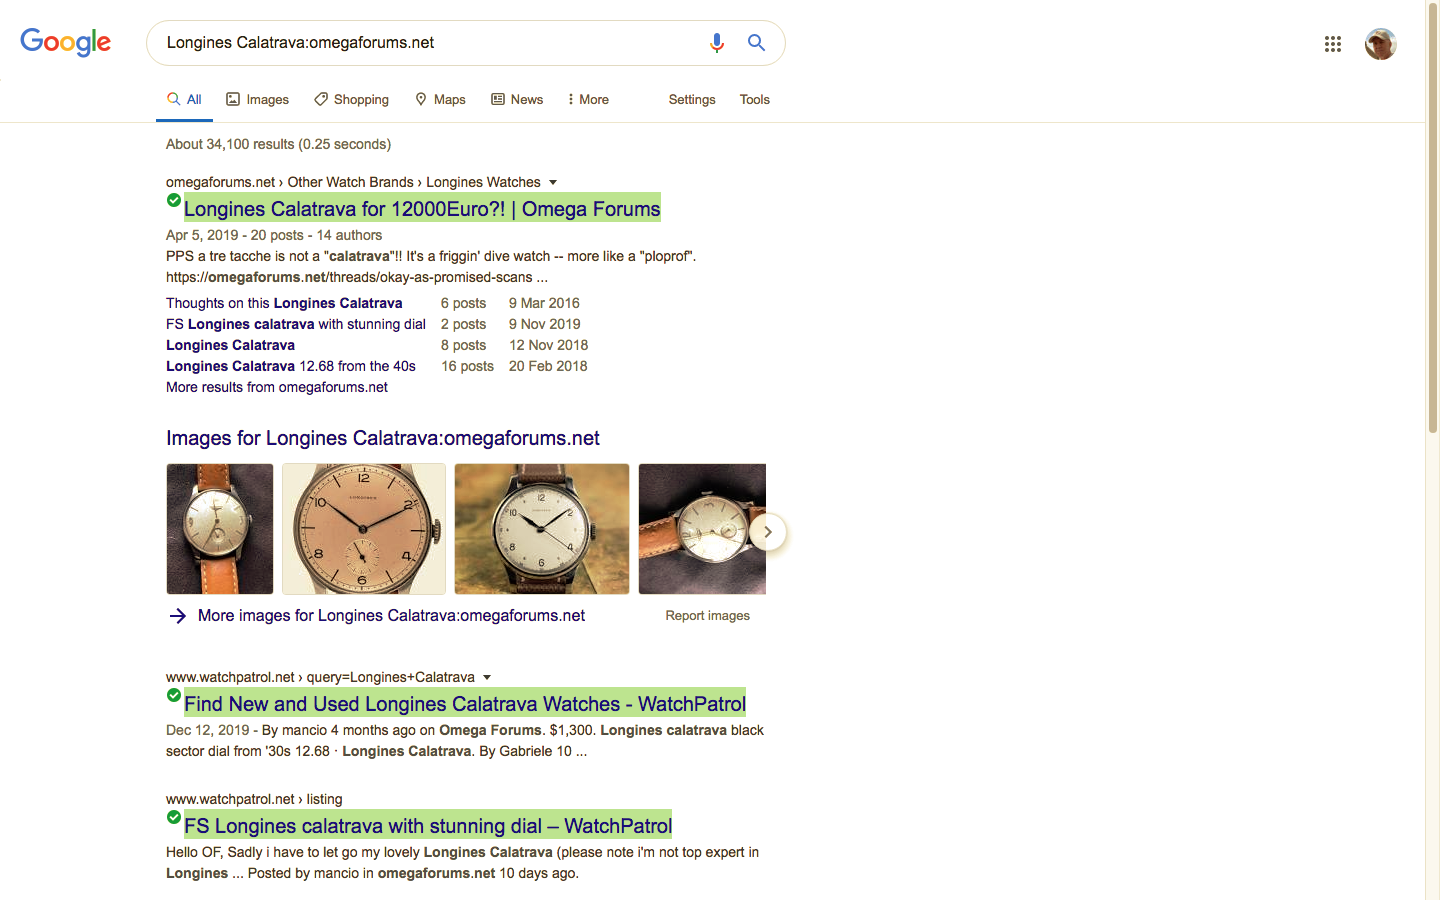Open the 8 posts Longines Calatrava thread
1440x900 pixels.
click(x=230, y=345)
